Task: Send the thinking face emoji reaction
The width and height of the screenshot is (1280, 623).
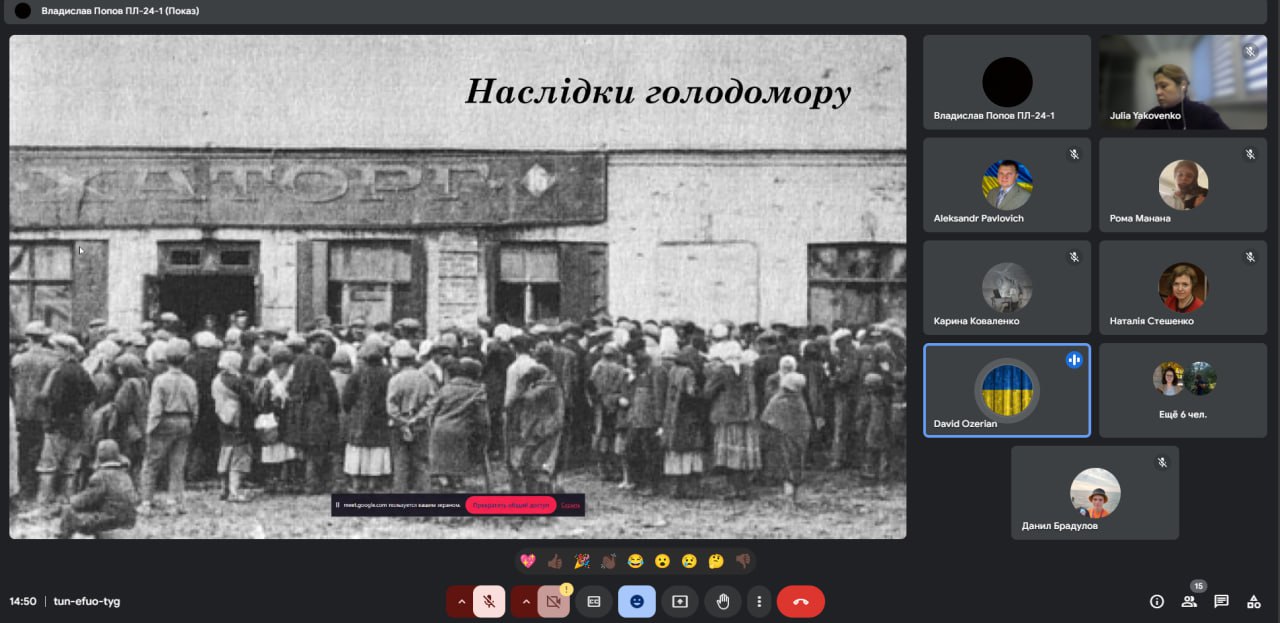Action: [x=716, y=561]
